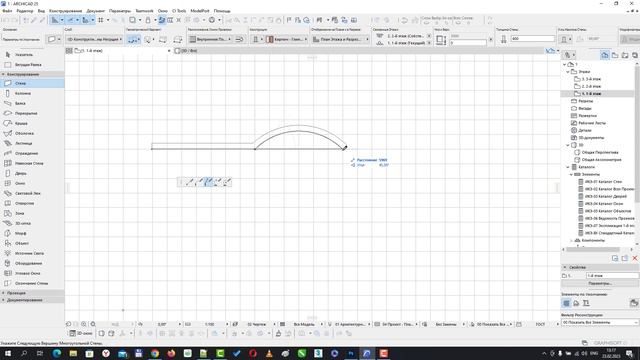Open the Teamwork menu
This screenshot has height=360, width=640.
pyautogui.click(x=144, y=11)
